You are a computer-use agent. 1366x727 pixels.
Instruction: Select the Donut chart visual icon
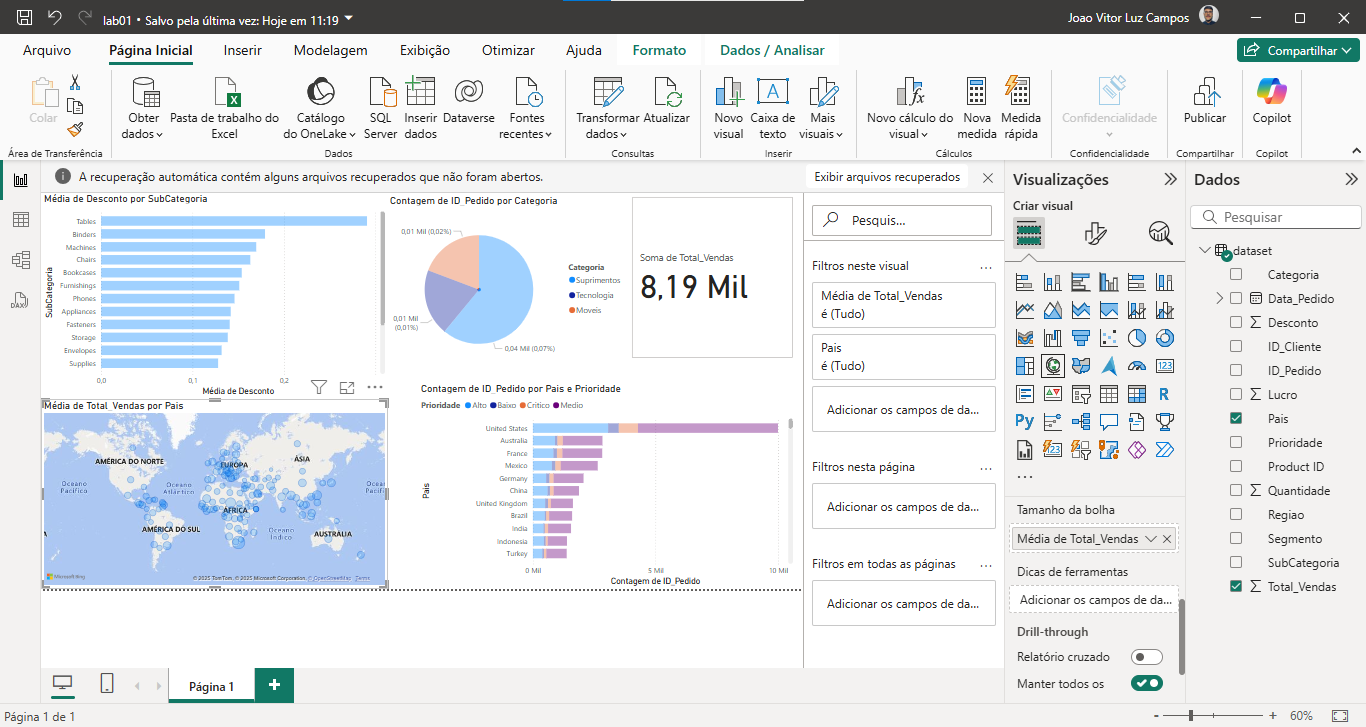pos(1164,338)
